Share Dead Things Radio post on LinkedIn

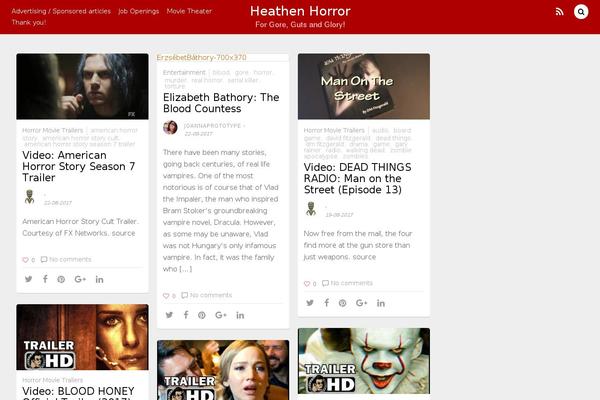click(381, 303)
